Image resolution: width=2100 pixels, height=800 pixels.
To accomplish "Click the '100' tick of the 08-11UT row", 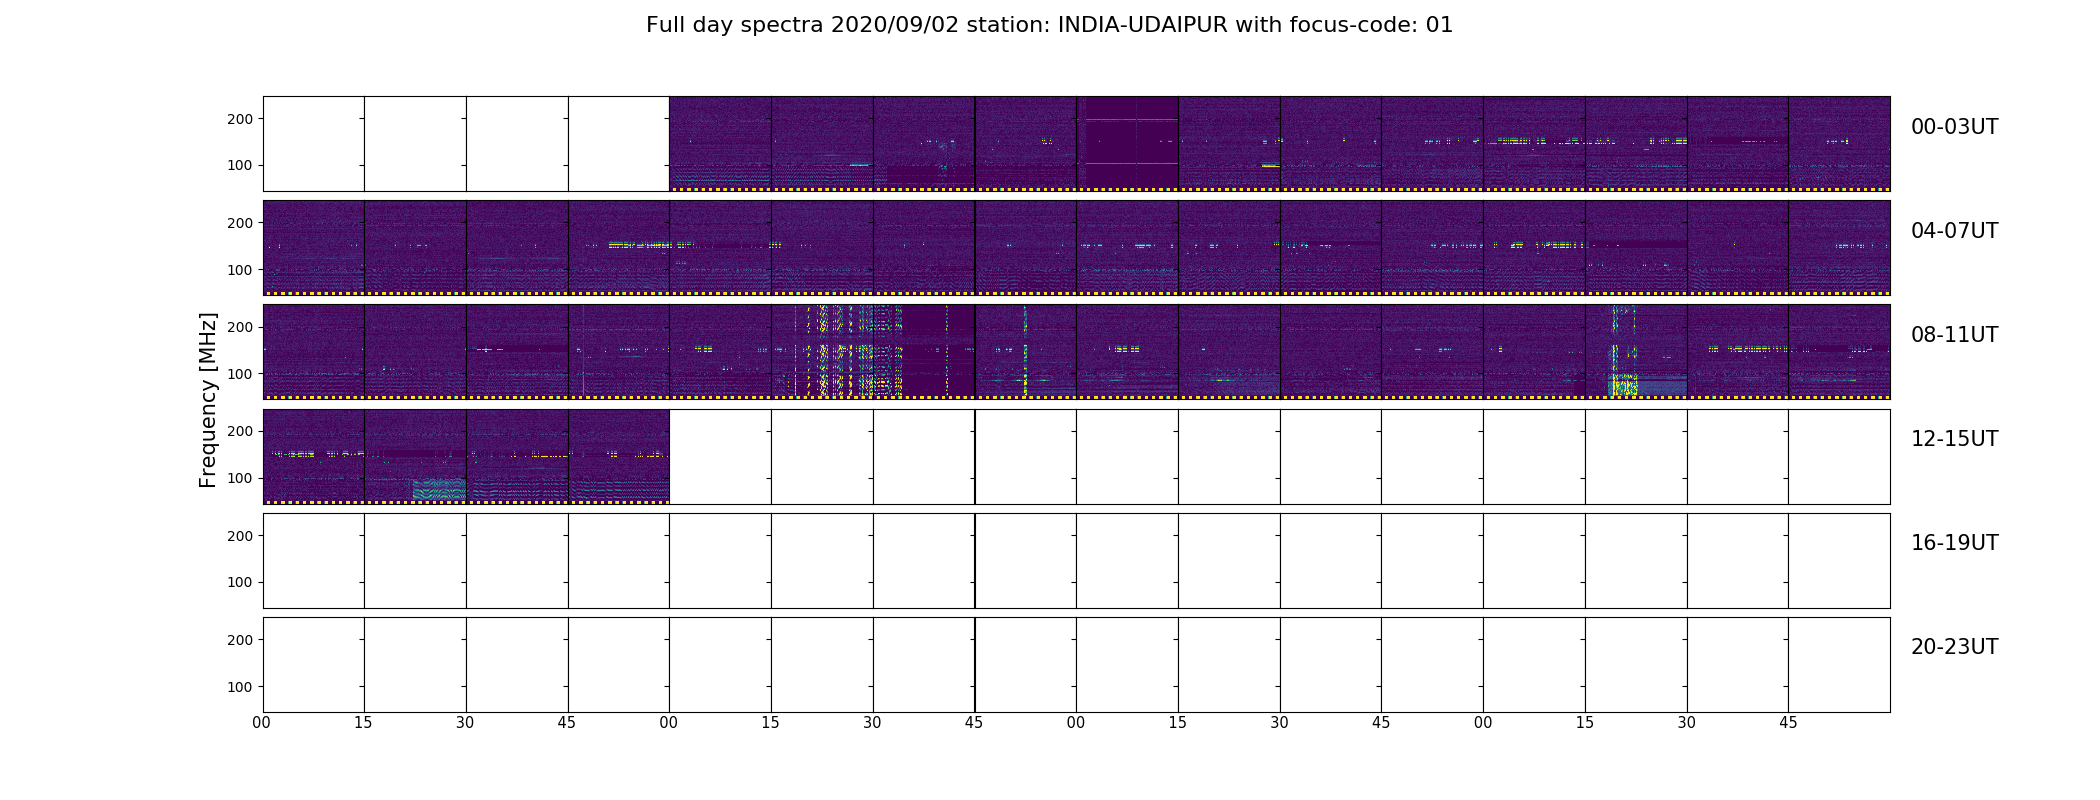I will point(240,374).
